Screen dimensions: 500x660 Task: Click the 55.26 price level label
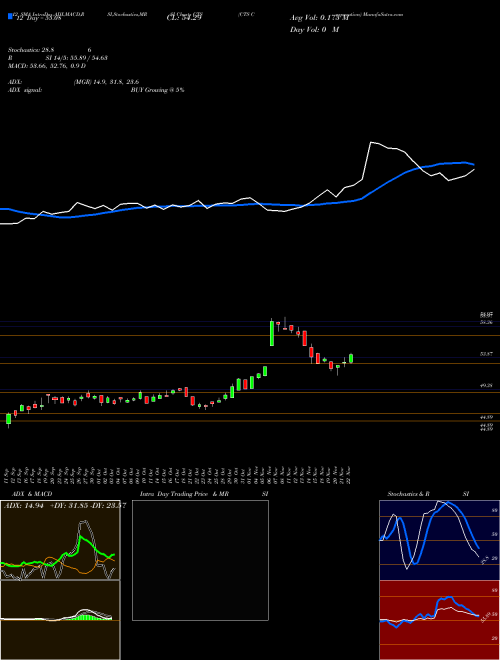(x=486, y=322)
